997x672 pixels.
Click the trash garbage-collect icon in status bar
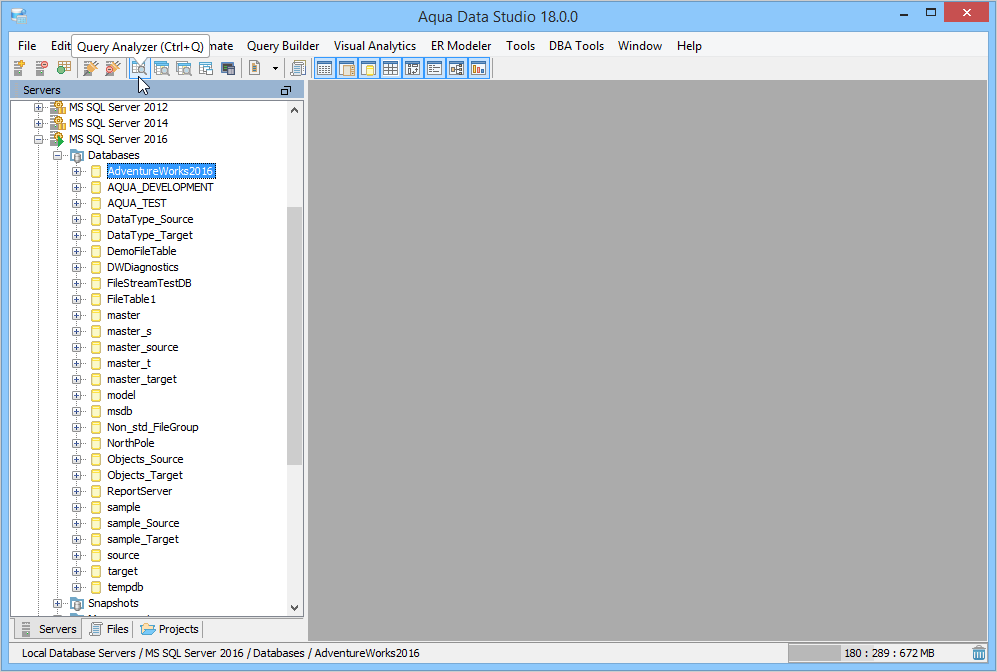point(979,653)
